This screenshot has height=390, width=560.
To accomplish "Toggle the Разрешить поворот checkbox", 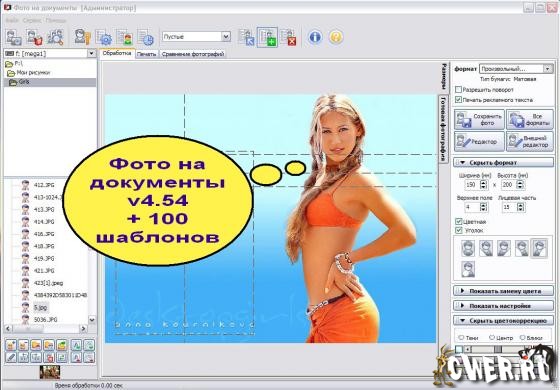I will 459,89.
